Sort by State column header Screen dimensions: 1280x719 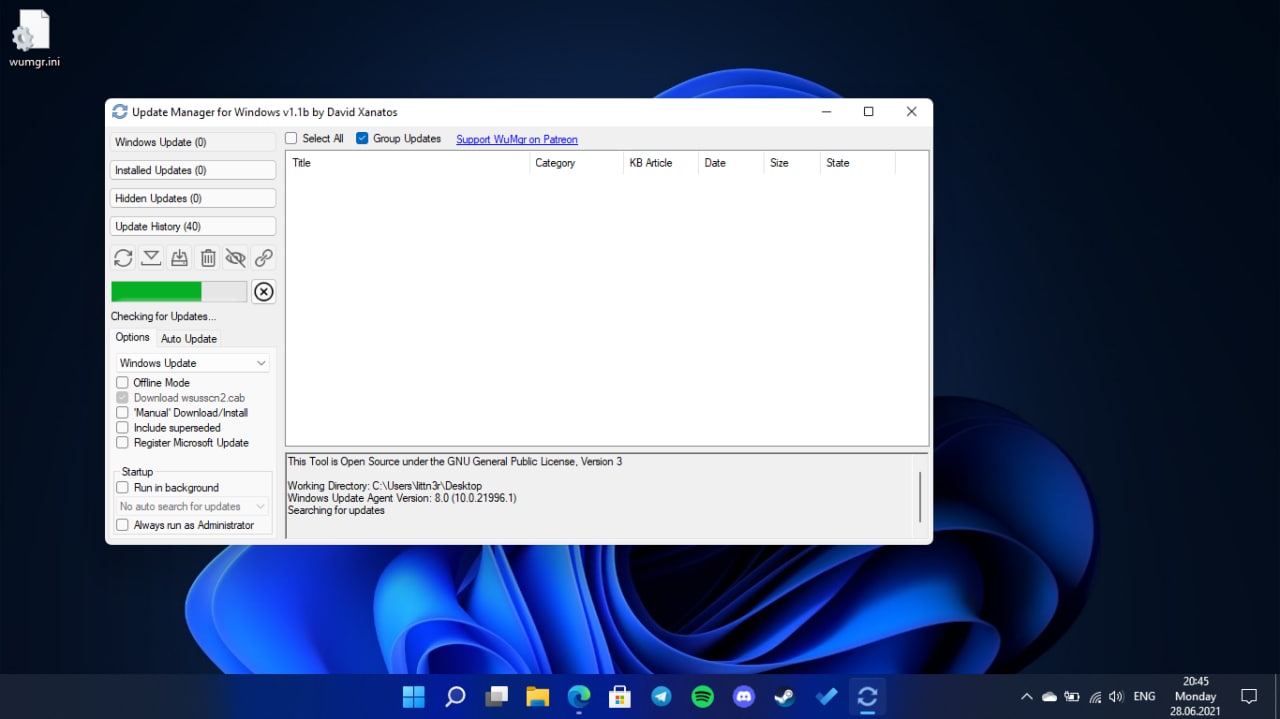(858, 163)
